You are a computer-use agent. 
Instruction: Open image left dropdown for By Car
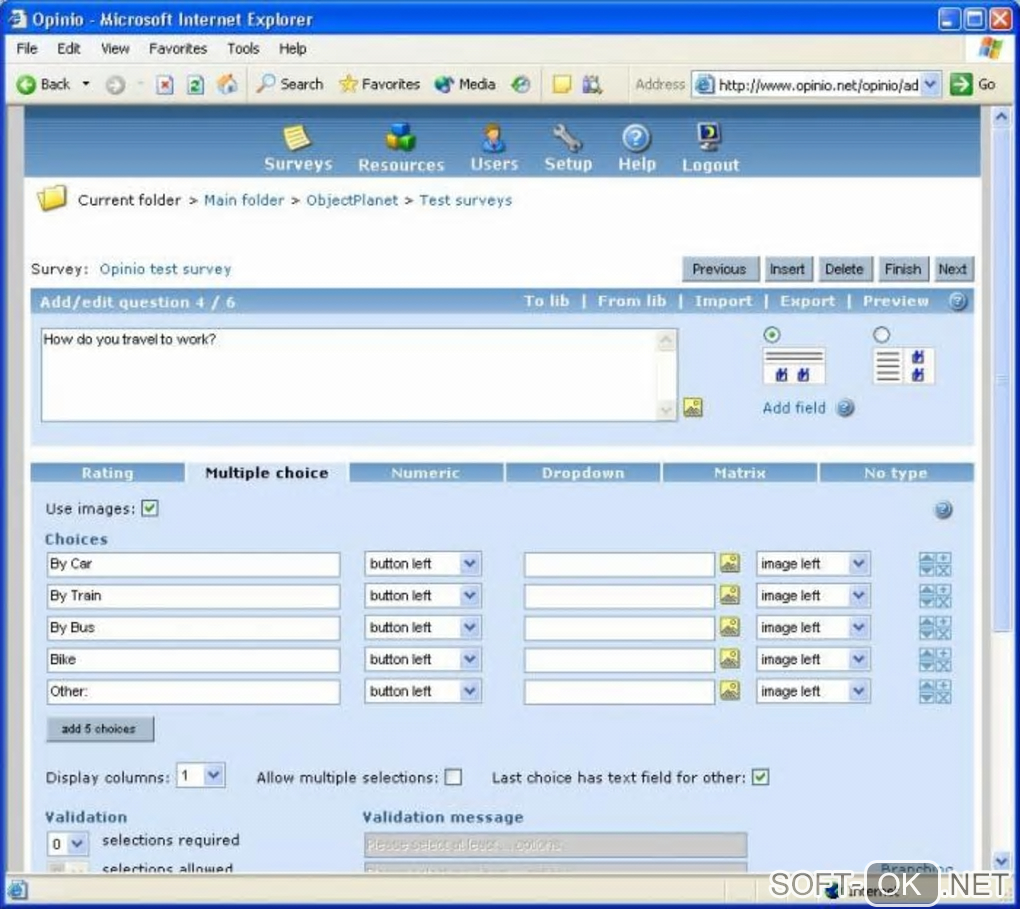click(x=813, y=563)
